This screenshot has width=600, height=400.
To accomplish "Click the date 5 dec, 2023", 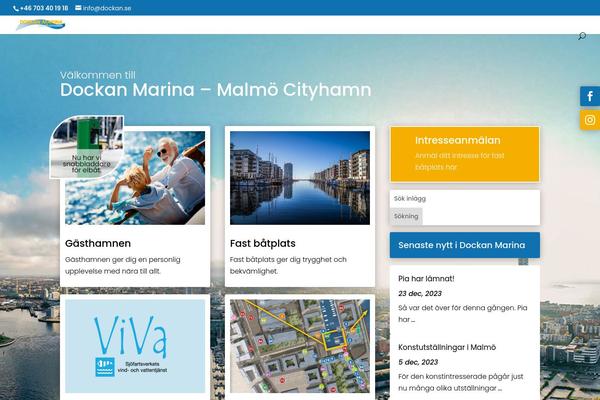I will [x=418, y=362].
